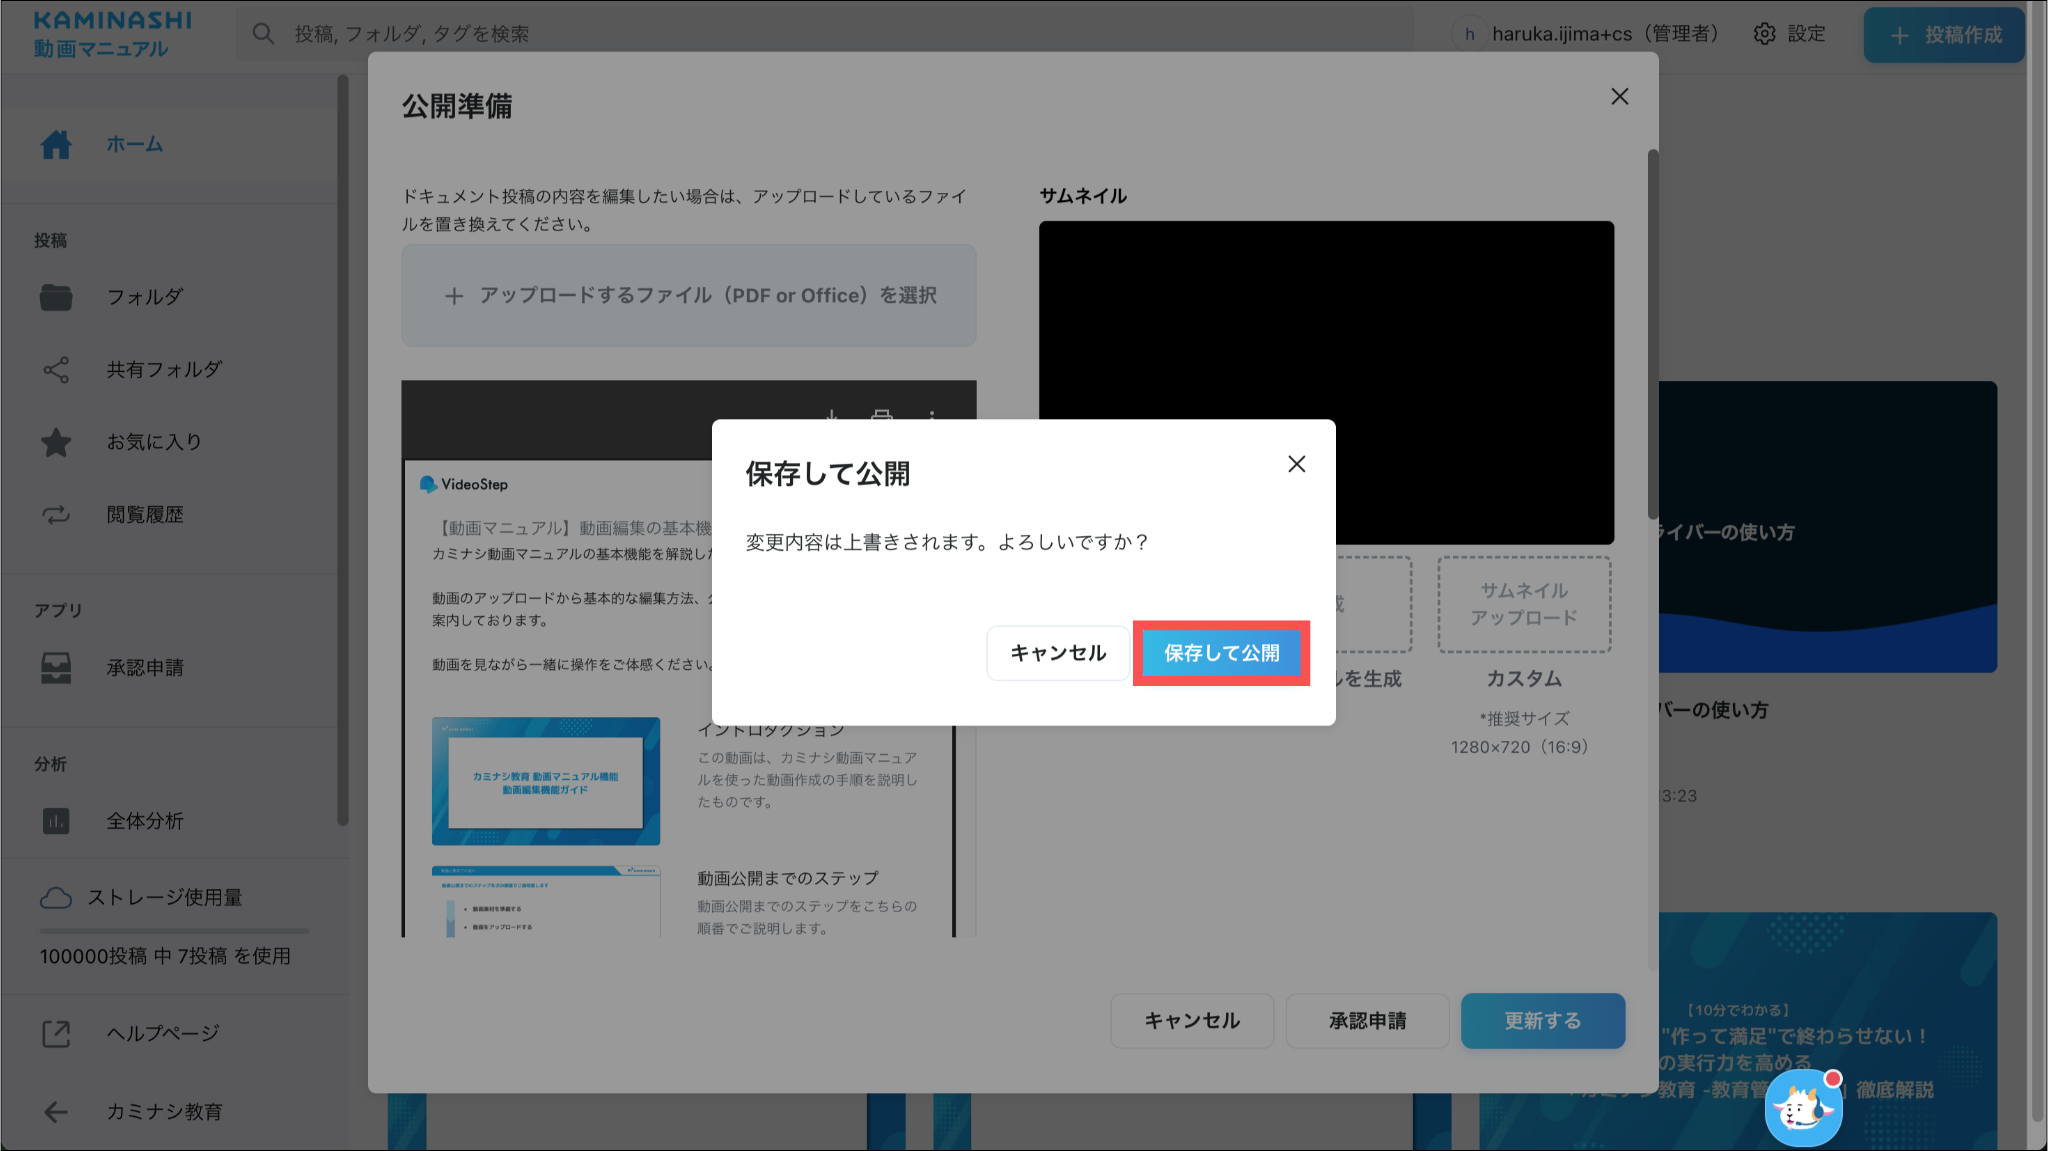
Task: Click the 全体分析 chart icon
Action: click(x=56, y=821)
